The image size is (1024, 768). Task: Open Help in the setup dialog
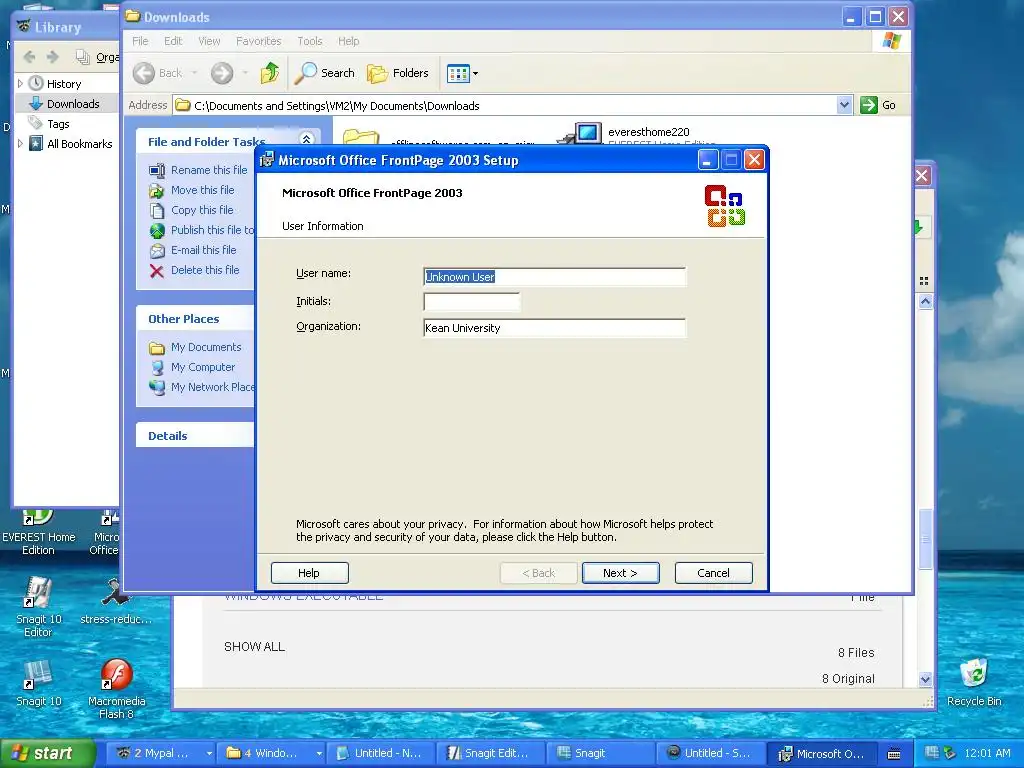(x=309, y=573)
